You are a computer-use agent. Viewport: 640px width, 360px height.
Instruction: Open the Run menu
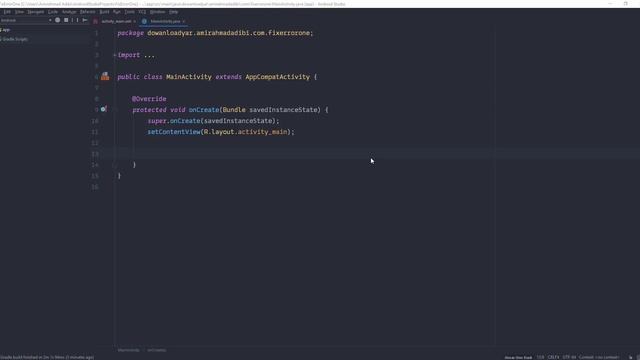pos(117,12)
